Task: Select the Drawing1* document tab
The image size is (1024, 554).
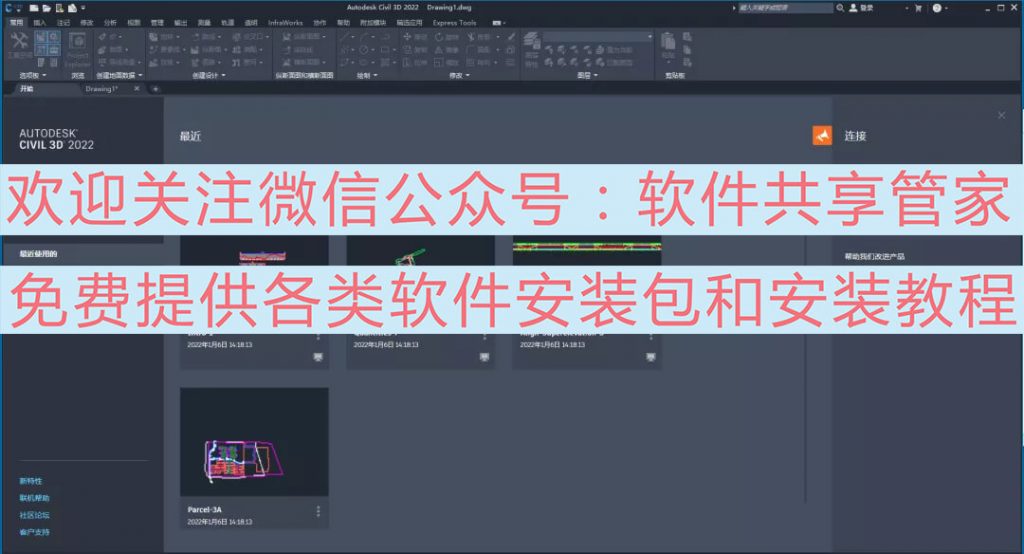Action: tap(101, 89)
